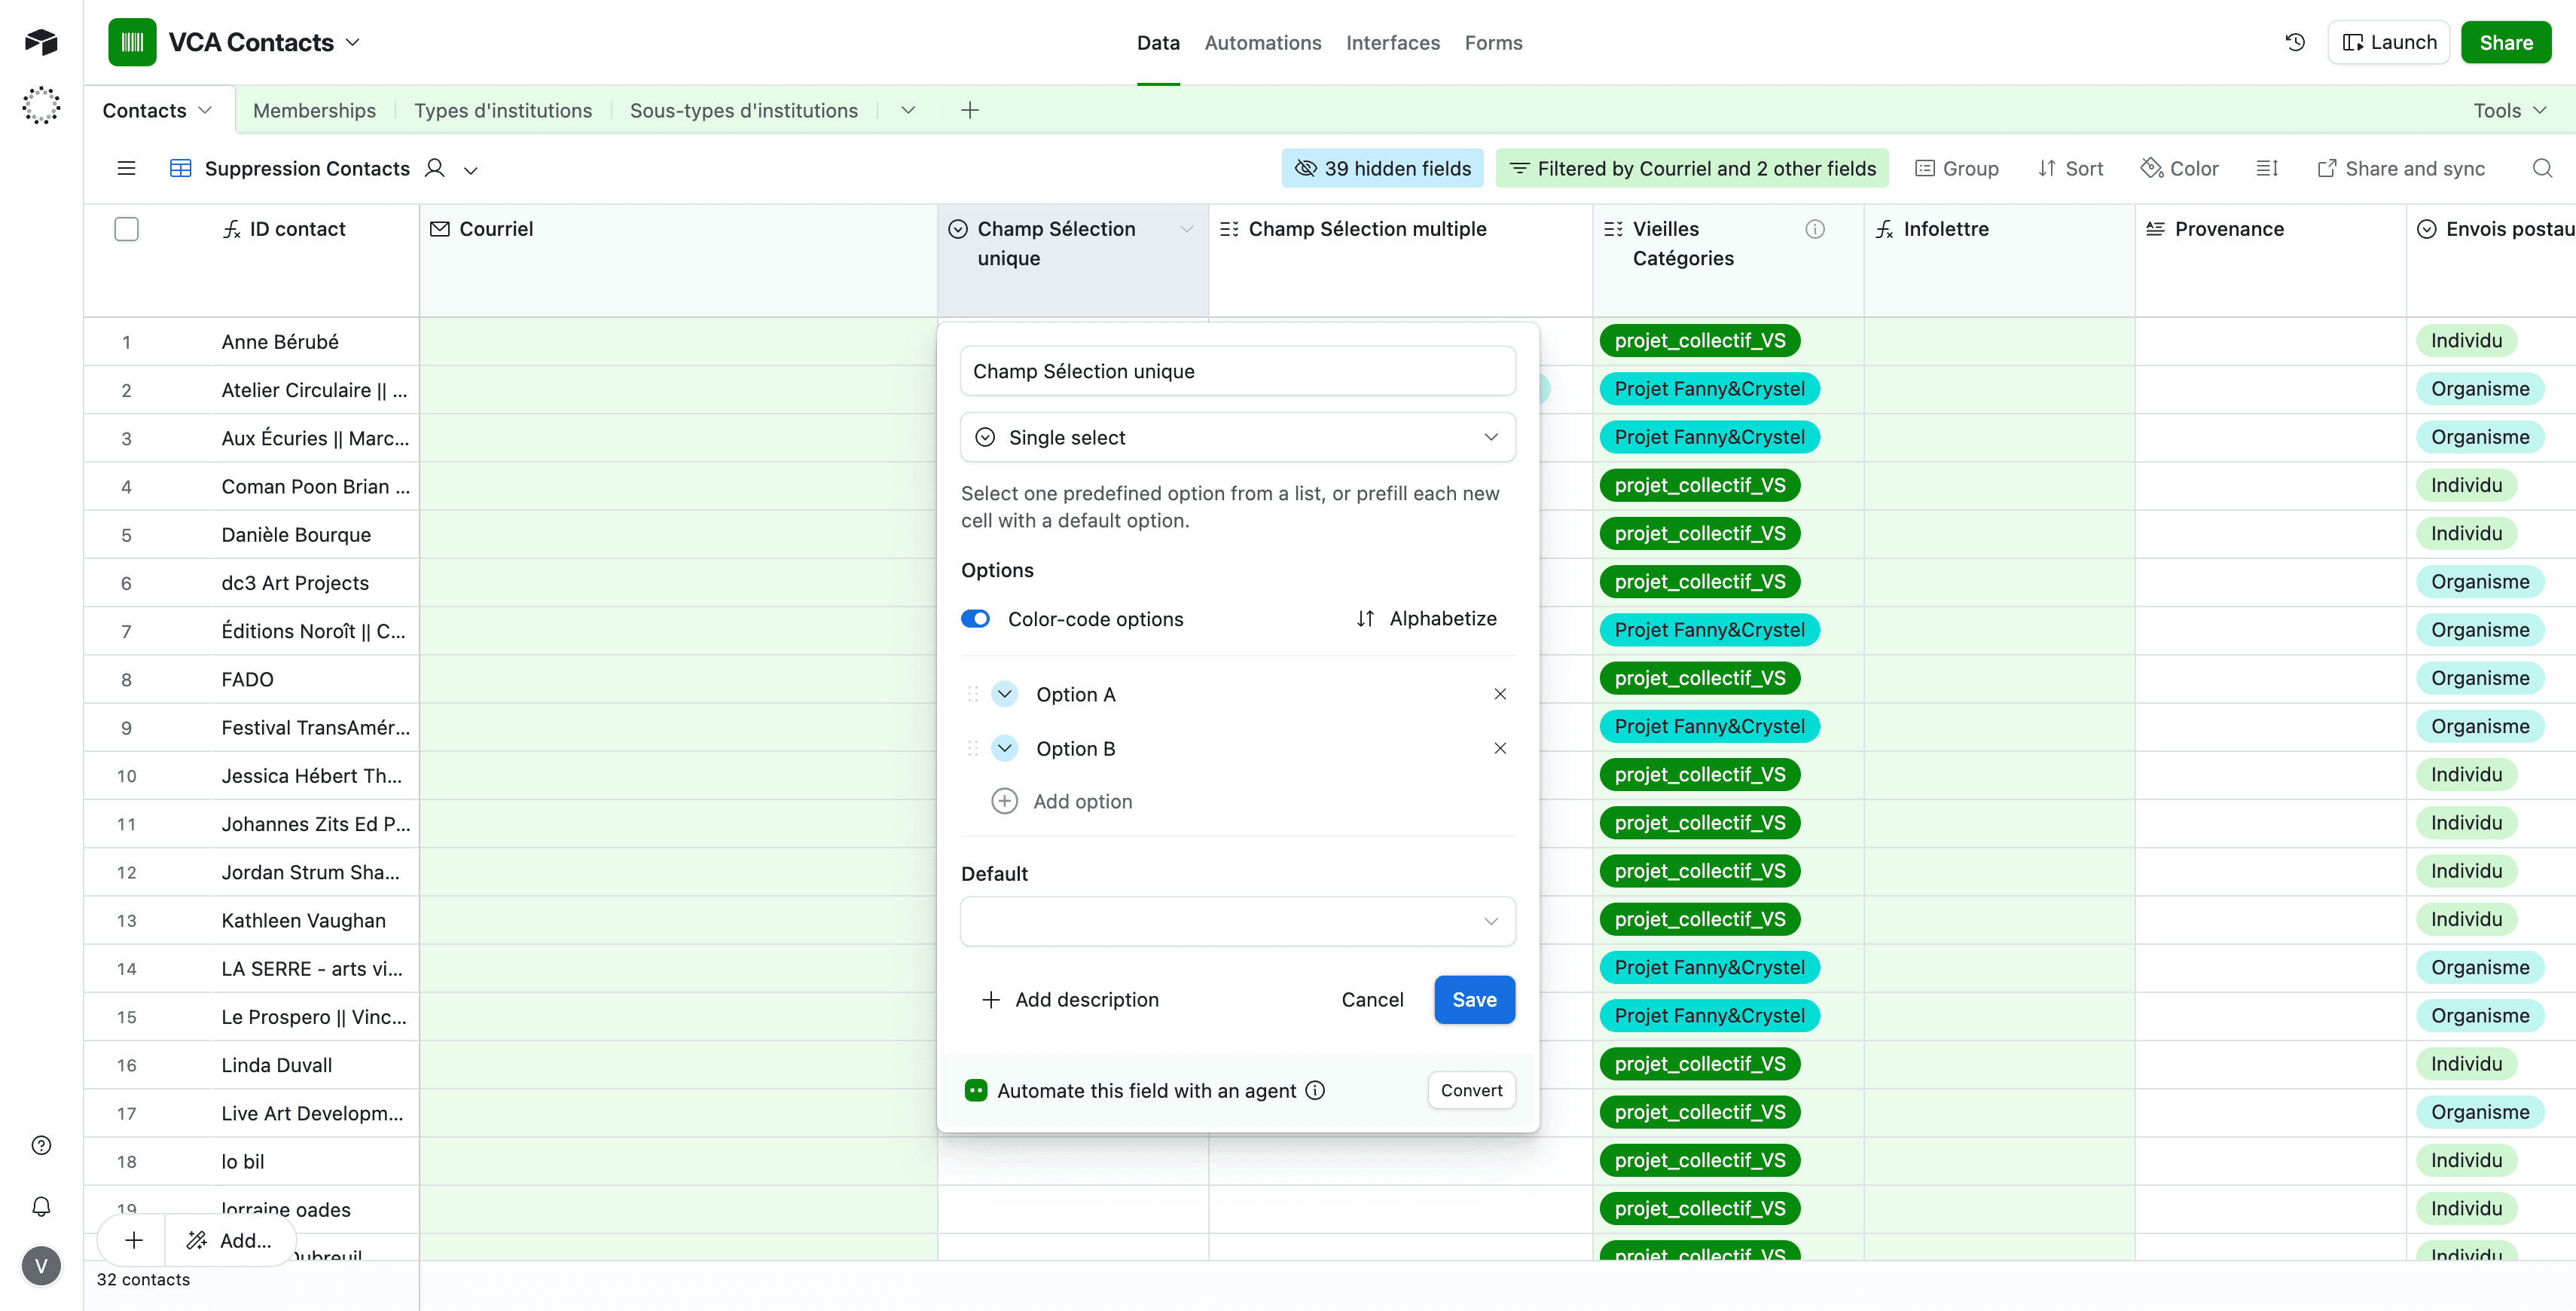Open notifications bell icon
Screen dimensions: 2576x1311
point(41,1206)
